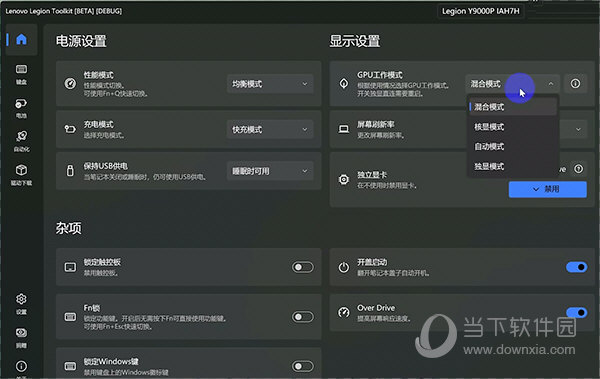The image size is (600, 379).
Task: Open the donate sidebar page
Action: pos(21,337)
